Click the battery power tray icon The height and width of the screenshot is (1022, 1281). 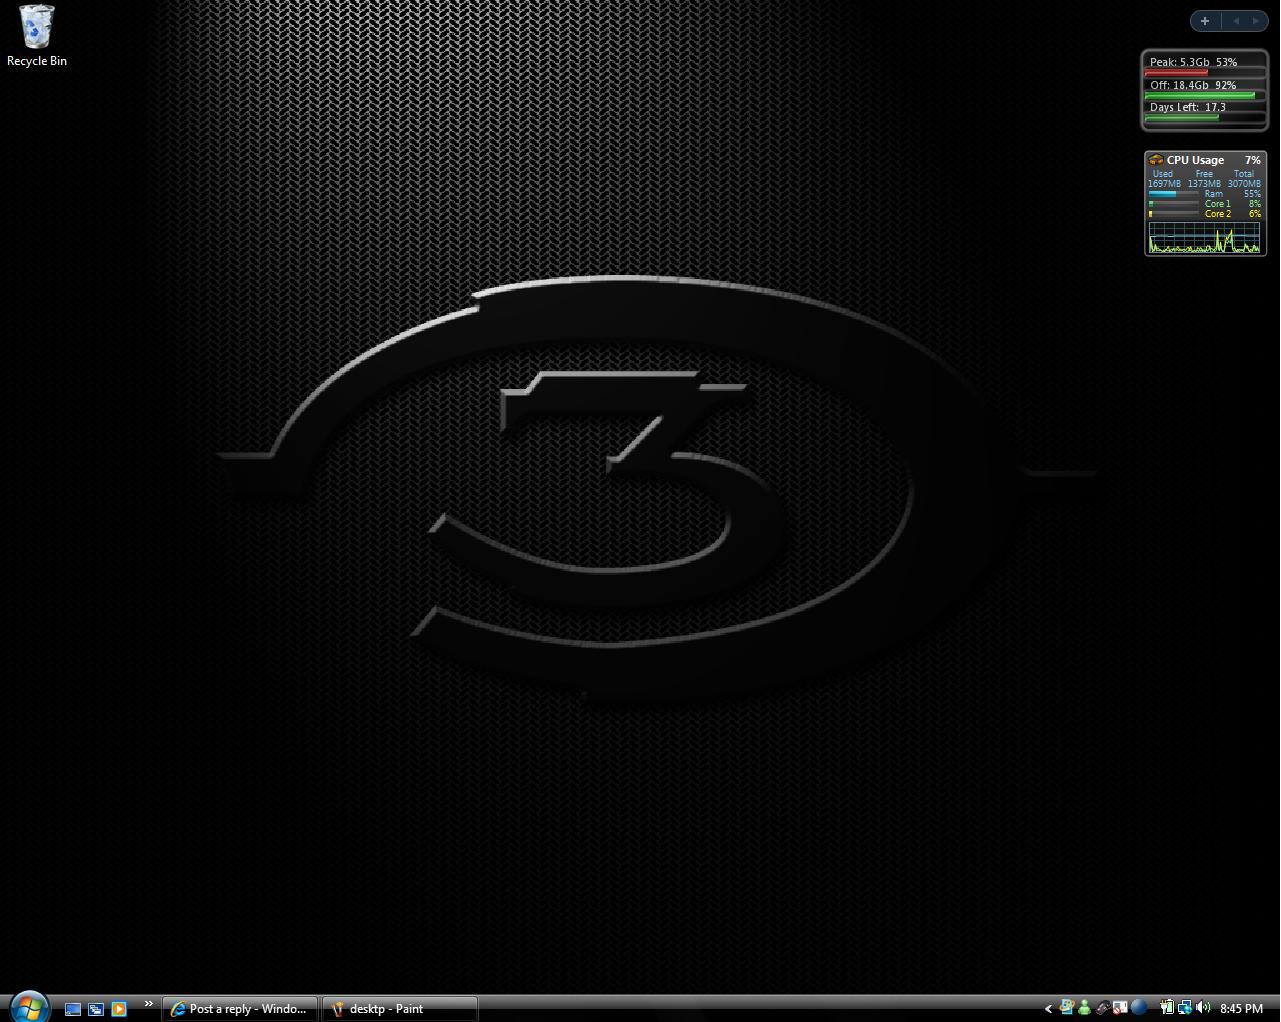coord(1166,1008)
